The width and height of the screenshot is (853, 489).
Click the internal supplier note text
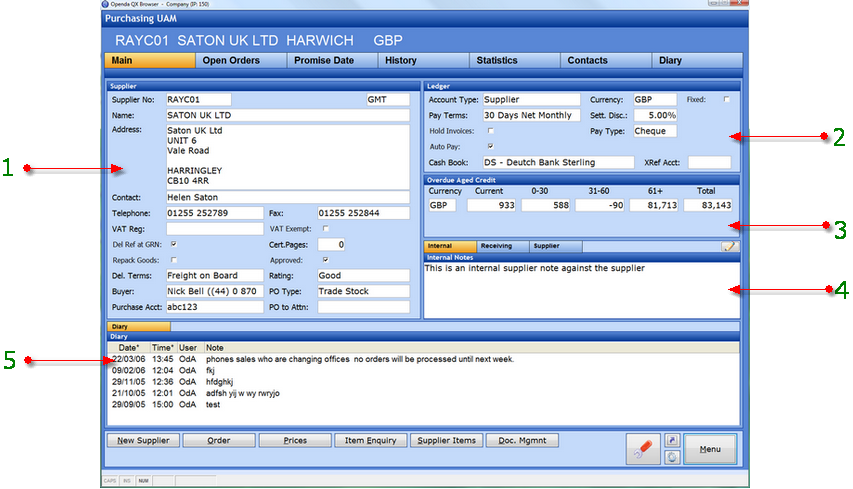(x=535, y=268)
